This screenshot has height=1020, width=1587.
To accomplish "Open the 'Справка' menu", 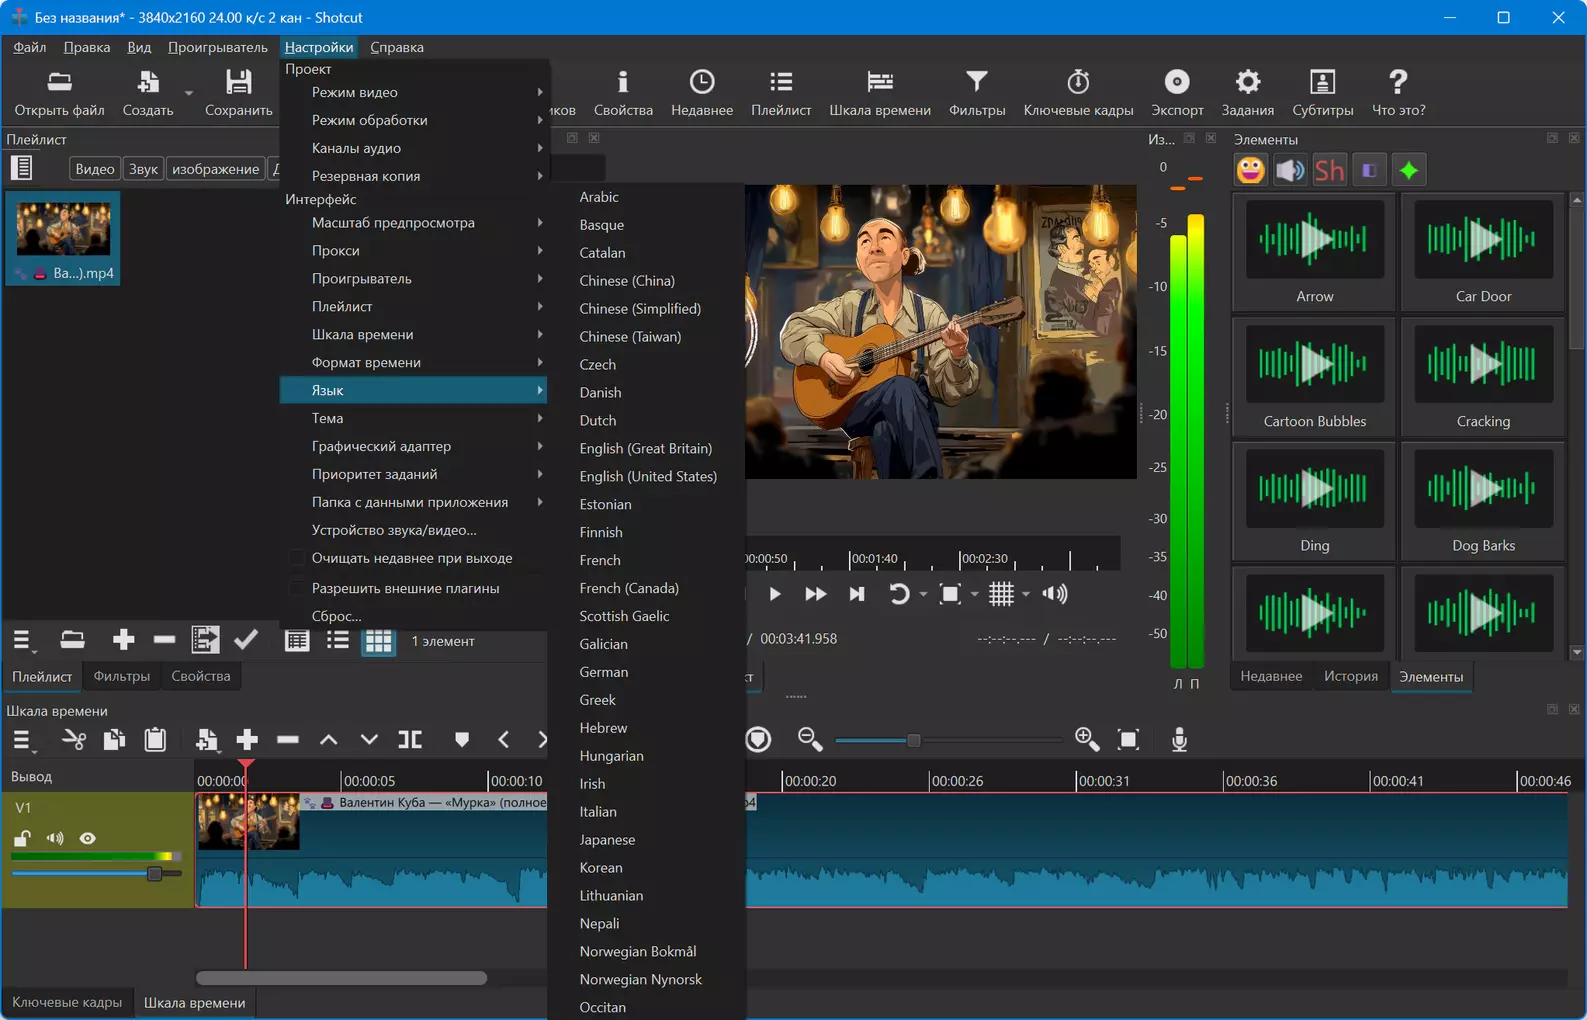I will point(397,47).
